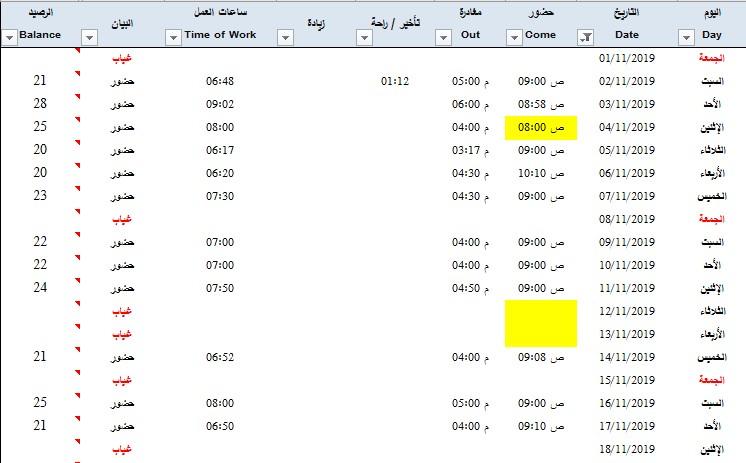Image resolution: width=746 pixels, height=463 pixels.
Task: Select empty yellow Come cell for 13/11/2019
Action: 541,335
